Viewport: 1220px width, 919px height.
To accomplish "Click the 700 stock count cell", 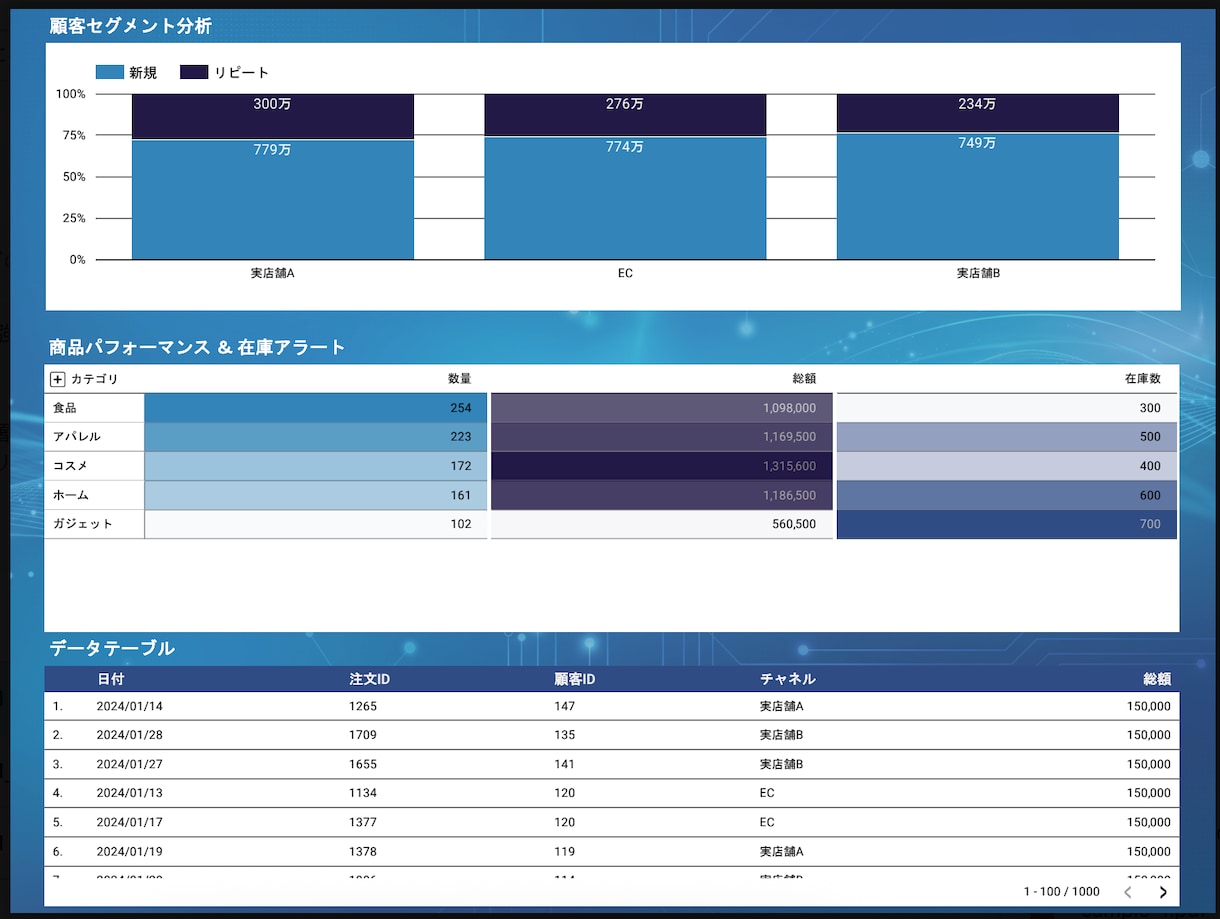I will 1007,524.
